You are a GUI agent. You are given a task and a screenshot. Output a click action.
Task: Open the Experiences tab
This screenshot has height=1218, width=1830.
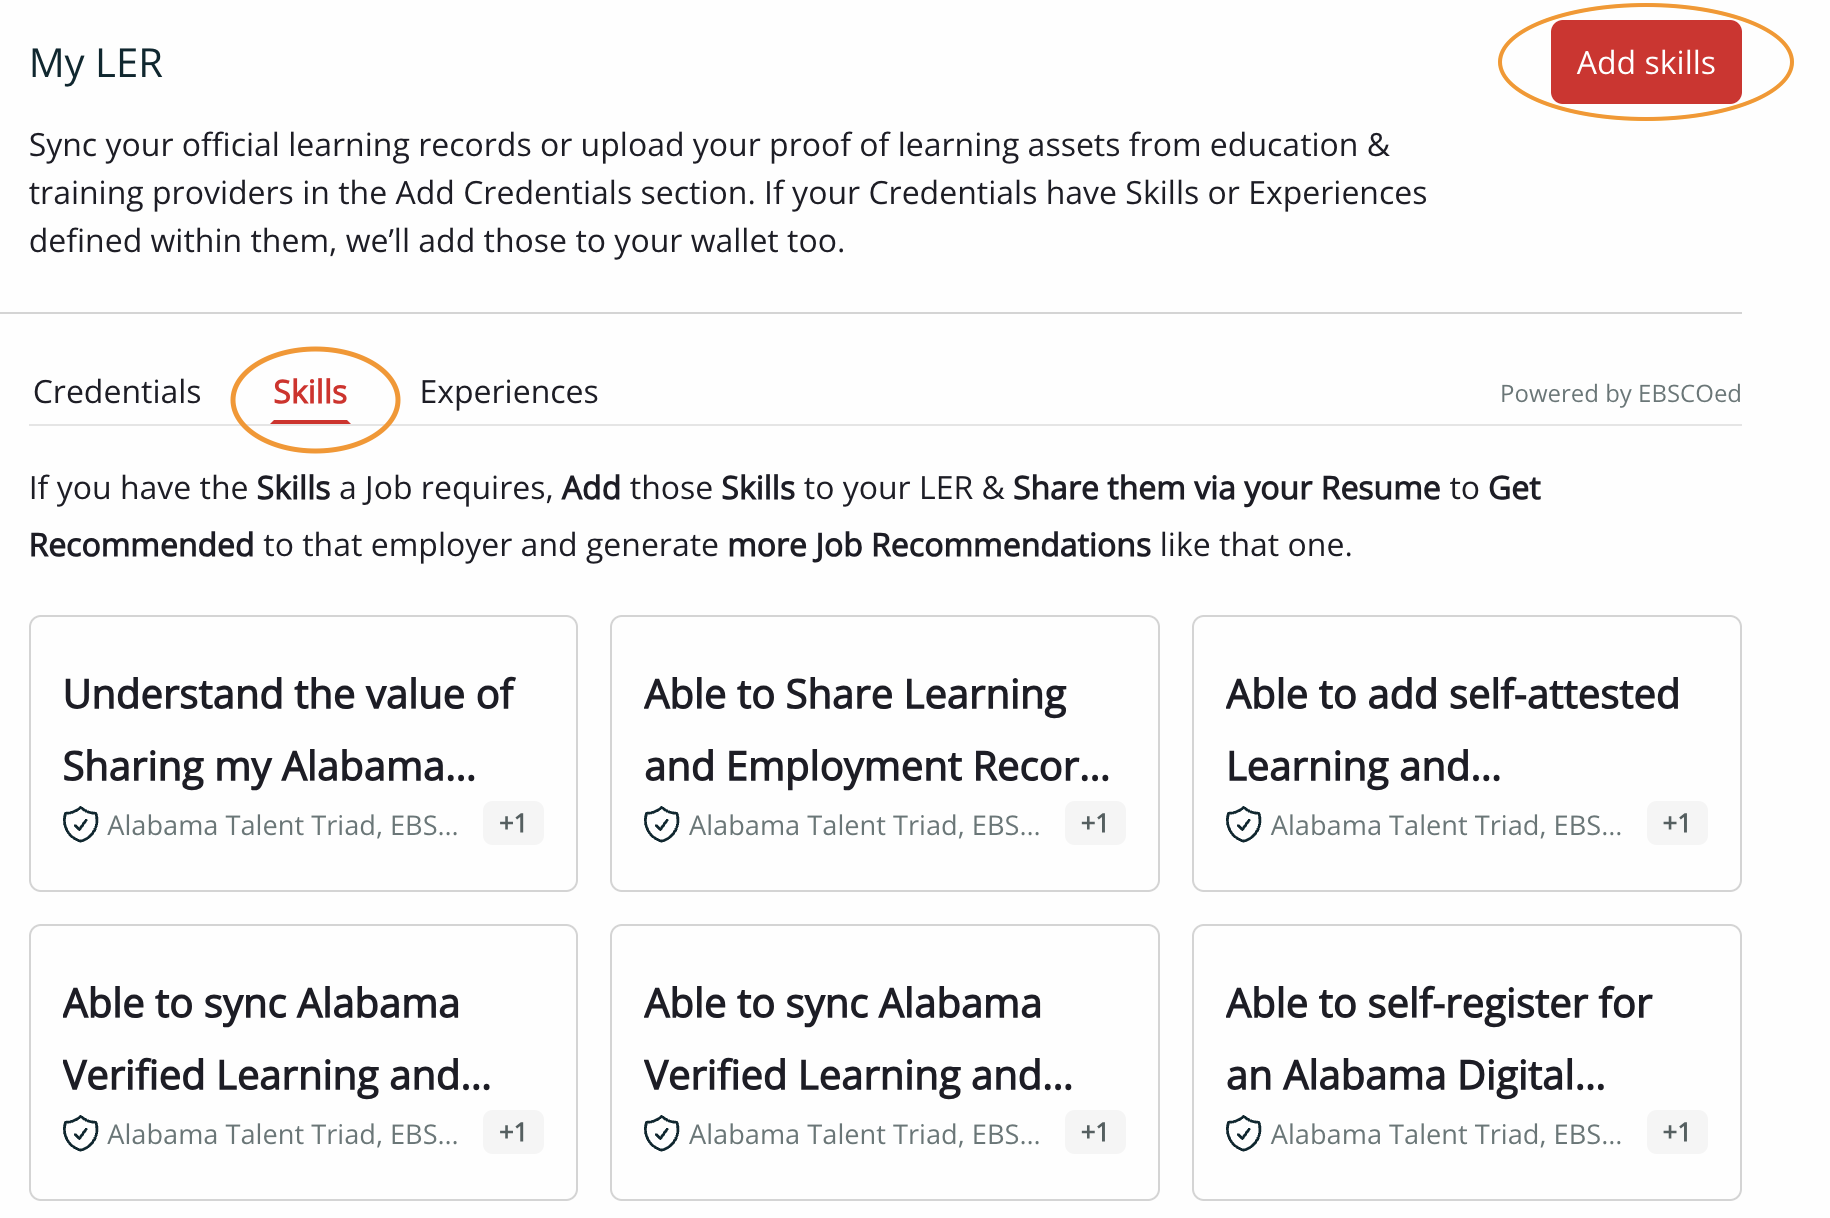[x=508, y=392]
